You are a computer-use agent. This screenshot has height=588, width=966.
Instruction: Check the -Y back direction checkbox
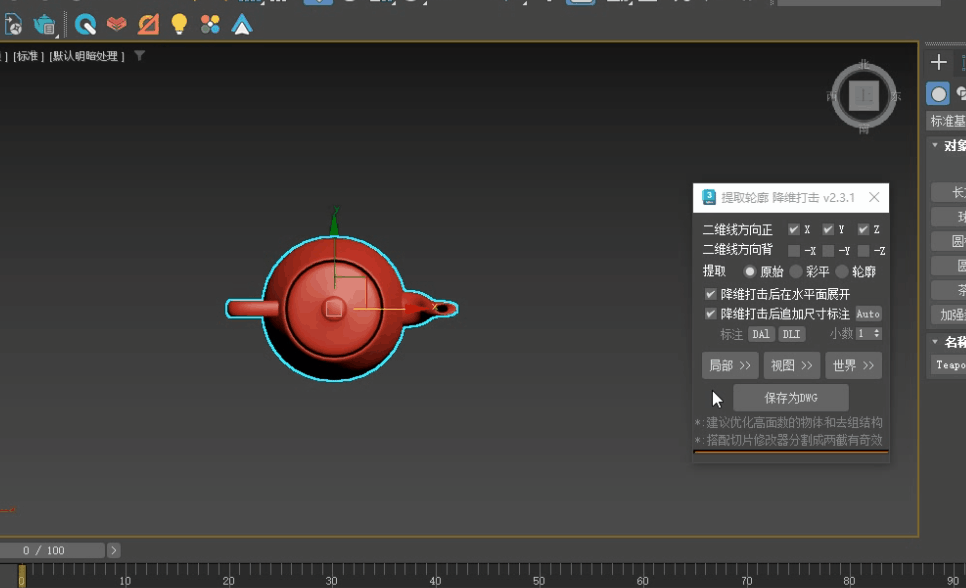828,250
